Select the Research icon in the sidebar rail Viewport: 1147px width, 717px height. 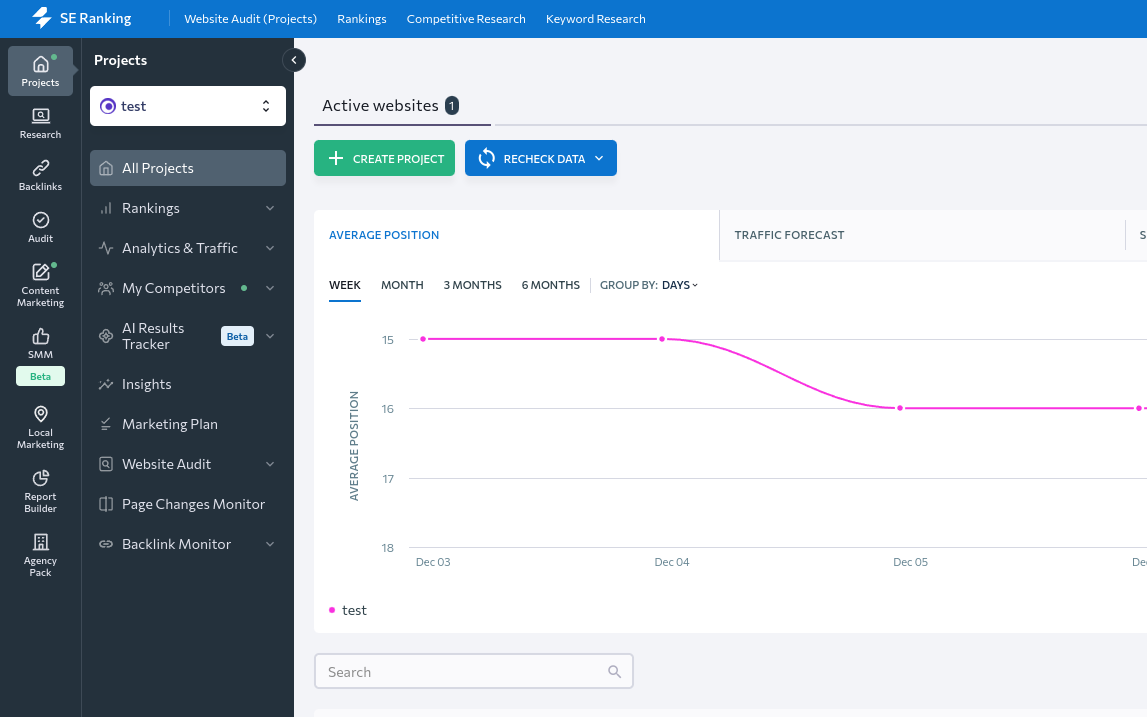click(x=40, y=122)
